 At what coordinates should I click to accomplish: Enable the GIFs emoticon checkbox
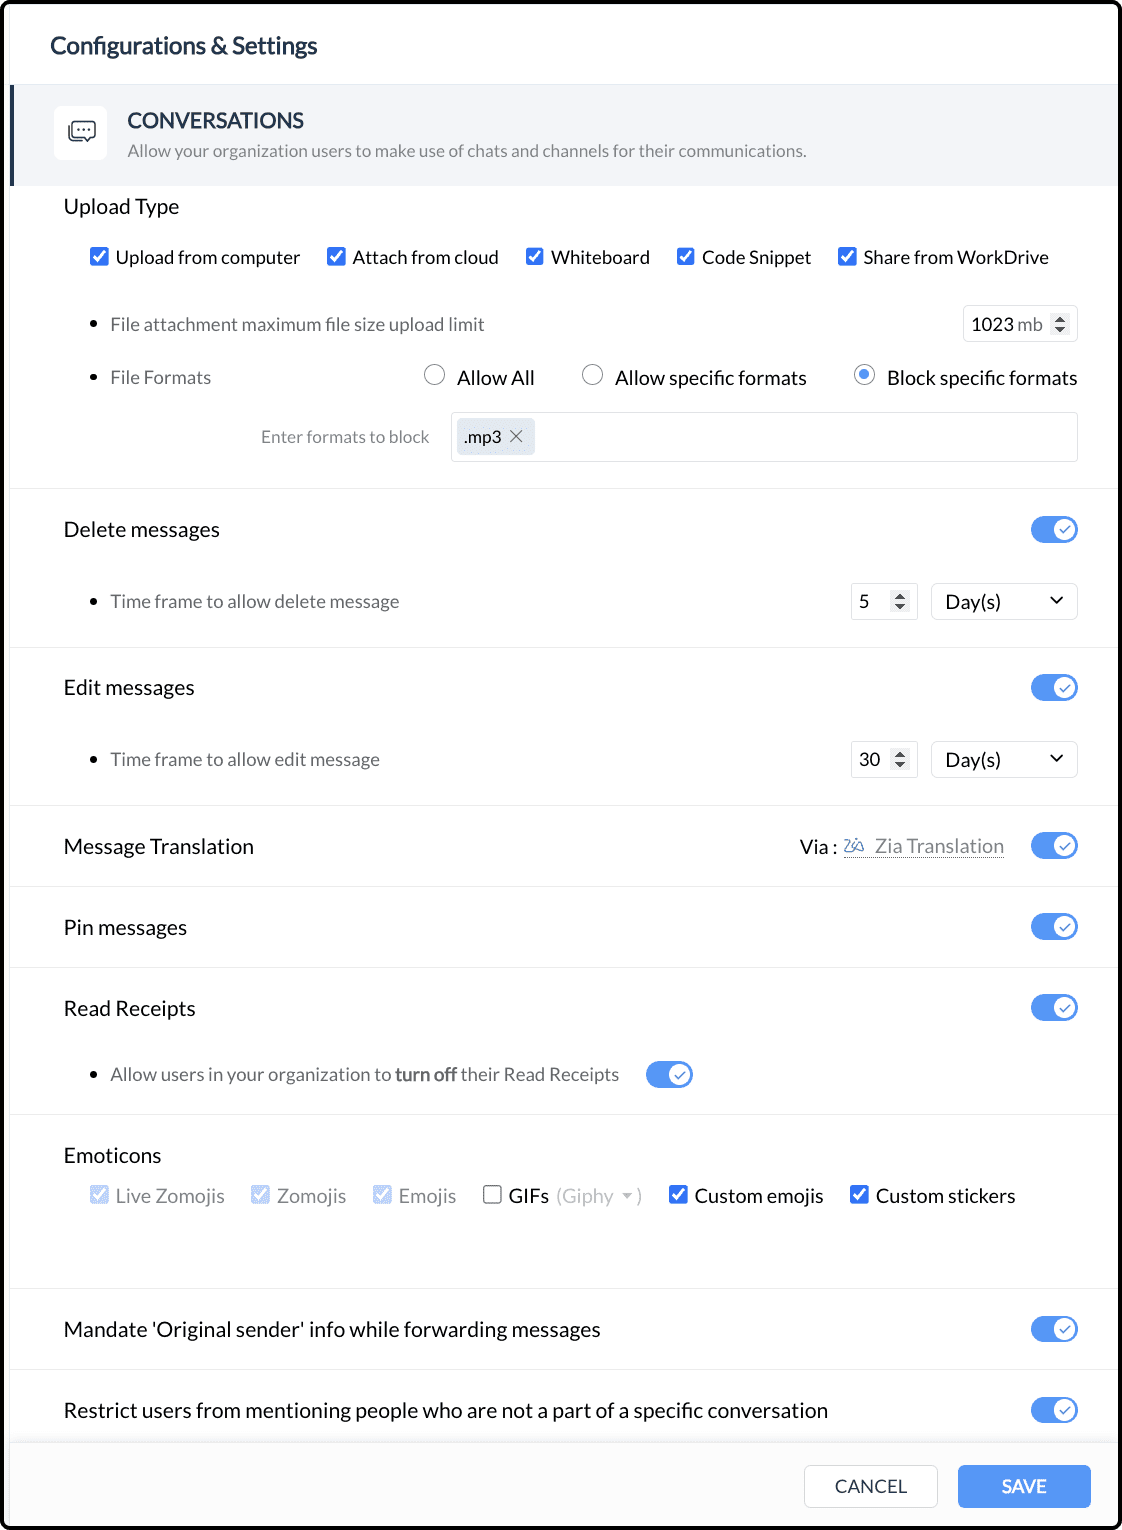point(492,1195)
